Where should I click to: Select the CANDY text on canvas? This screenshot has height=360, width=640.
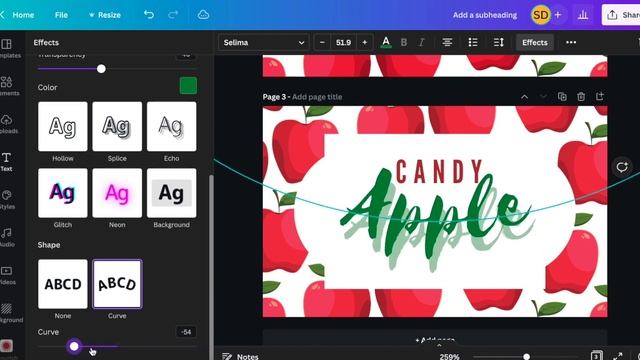439,171
